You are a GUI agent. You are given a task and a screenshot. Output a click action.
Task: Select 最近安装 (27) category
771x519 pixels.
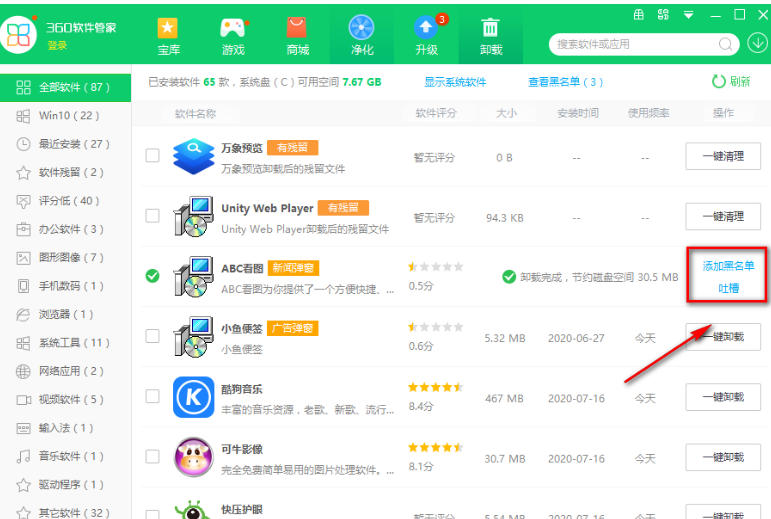click(x=65, y=144)
